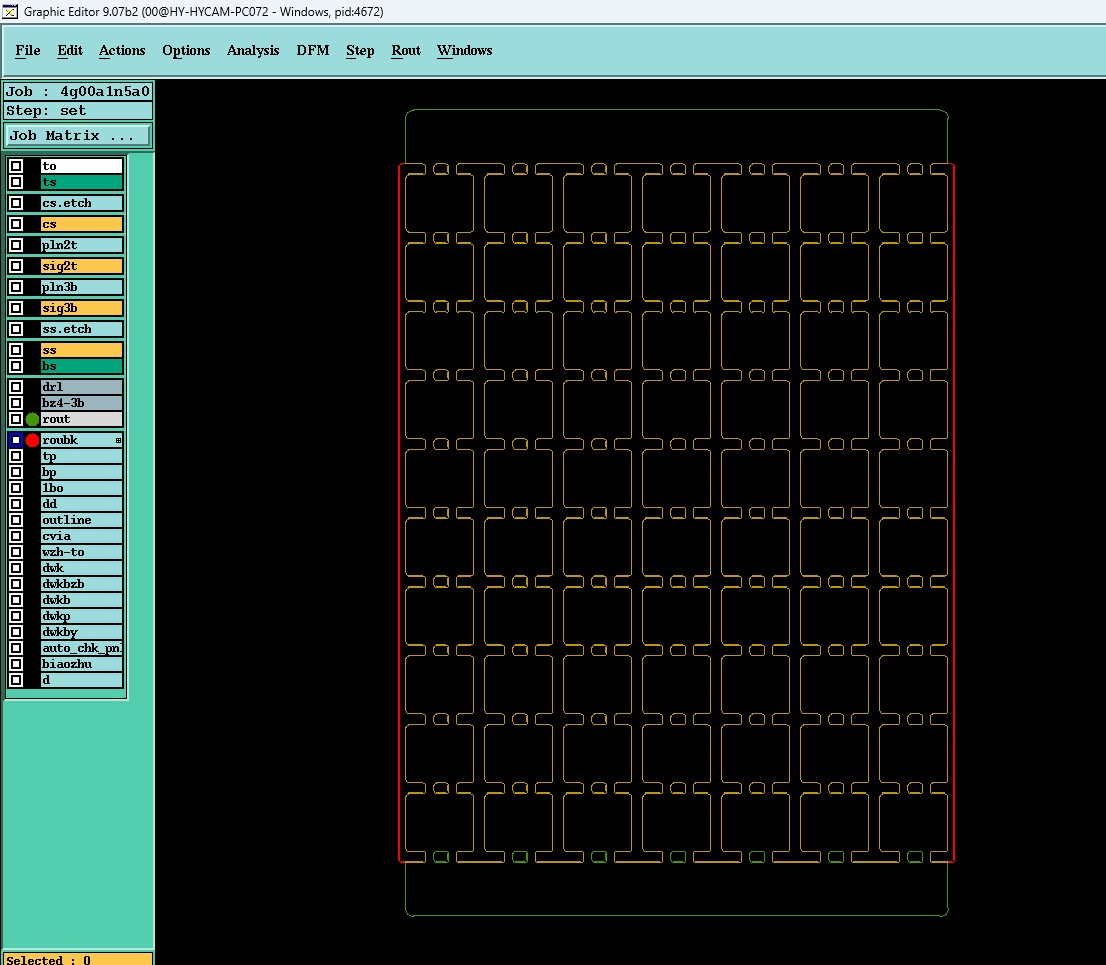Select the tp layer name
The width and height of the screenshot is (1106, 965).
(82, 457)
